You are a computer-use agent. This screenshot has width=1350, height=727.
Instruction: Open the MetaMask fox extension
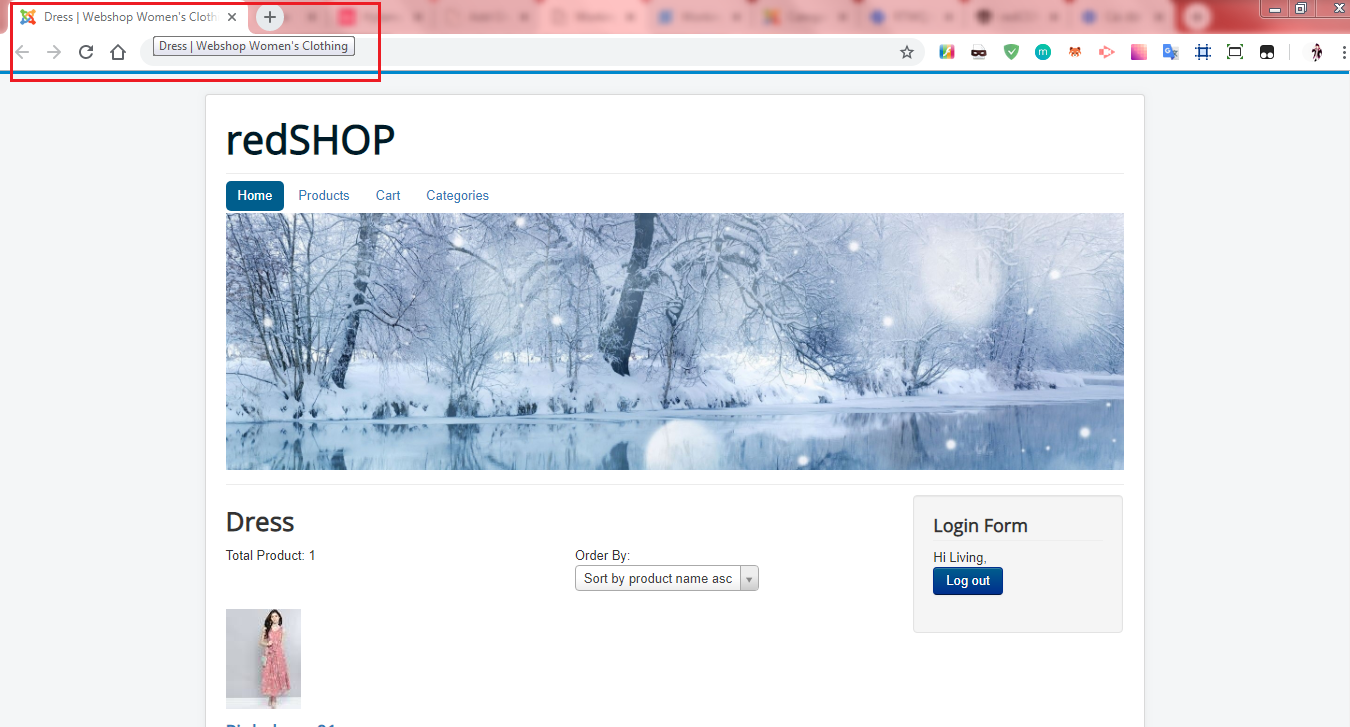pos(1075,52)
